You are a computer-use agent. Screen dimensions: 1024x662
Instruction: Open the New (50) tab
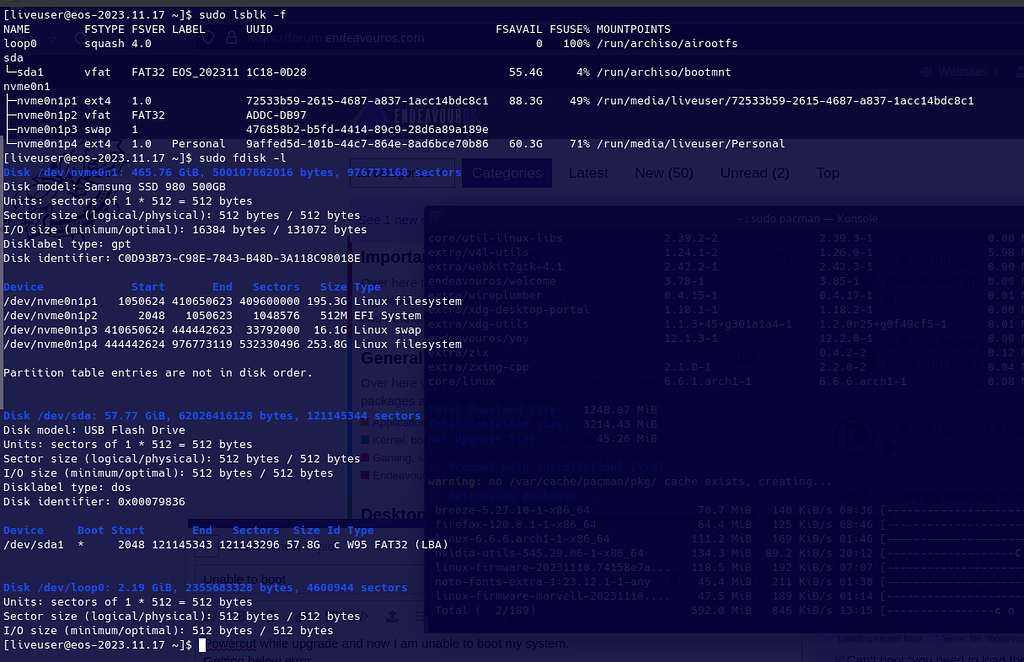[x=663, y=172]
